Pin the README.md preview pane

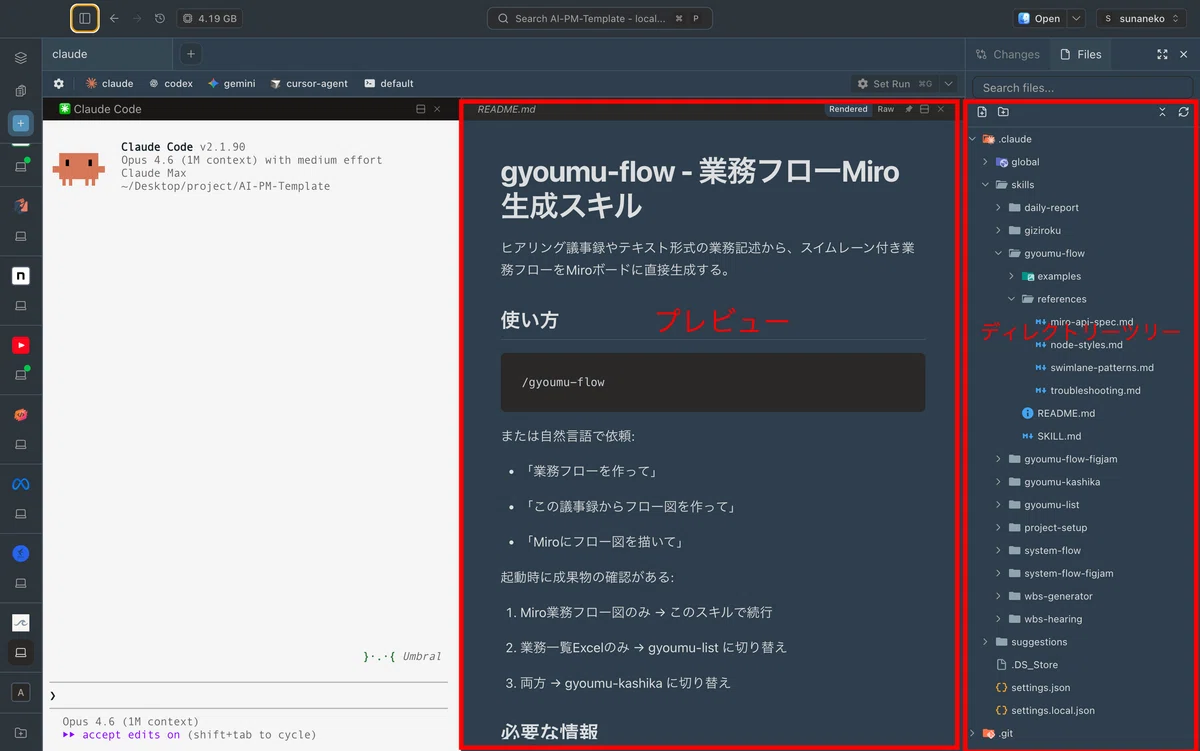pyautogui.click(x=909, y=109)
